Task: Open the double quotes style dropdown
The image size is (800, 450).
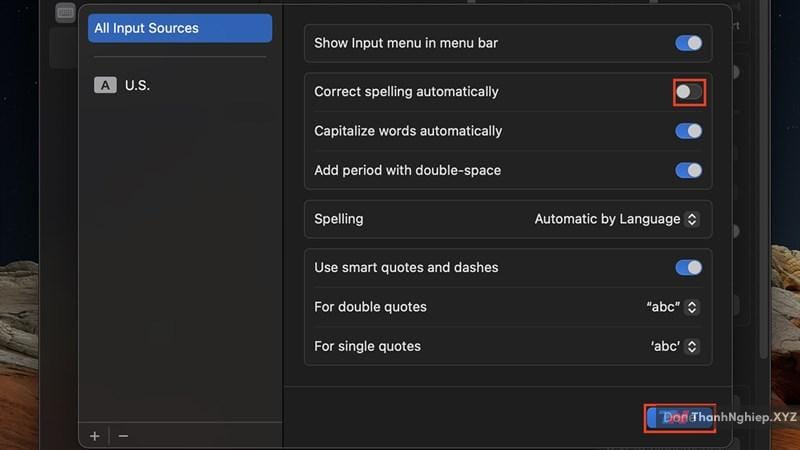Action: pyautogui.click(x=672, y=307)
